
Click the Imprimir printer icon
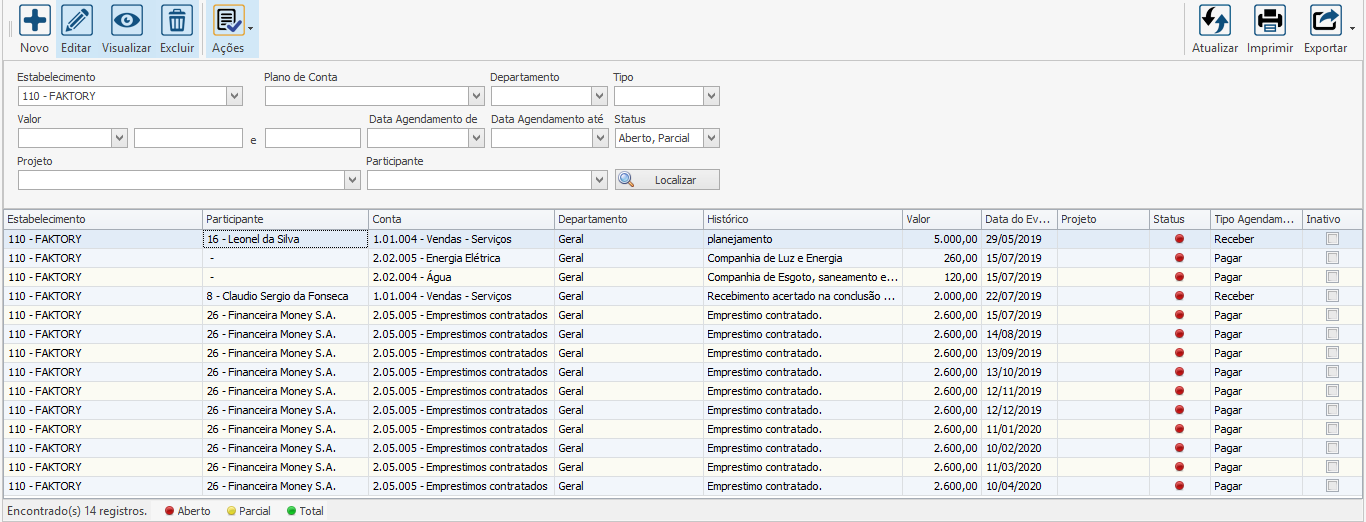point(1270,21)
